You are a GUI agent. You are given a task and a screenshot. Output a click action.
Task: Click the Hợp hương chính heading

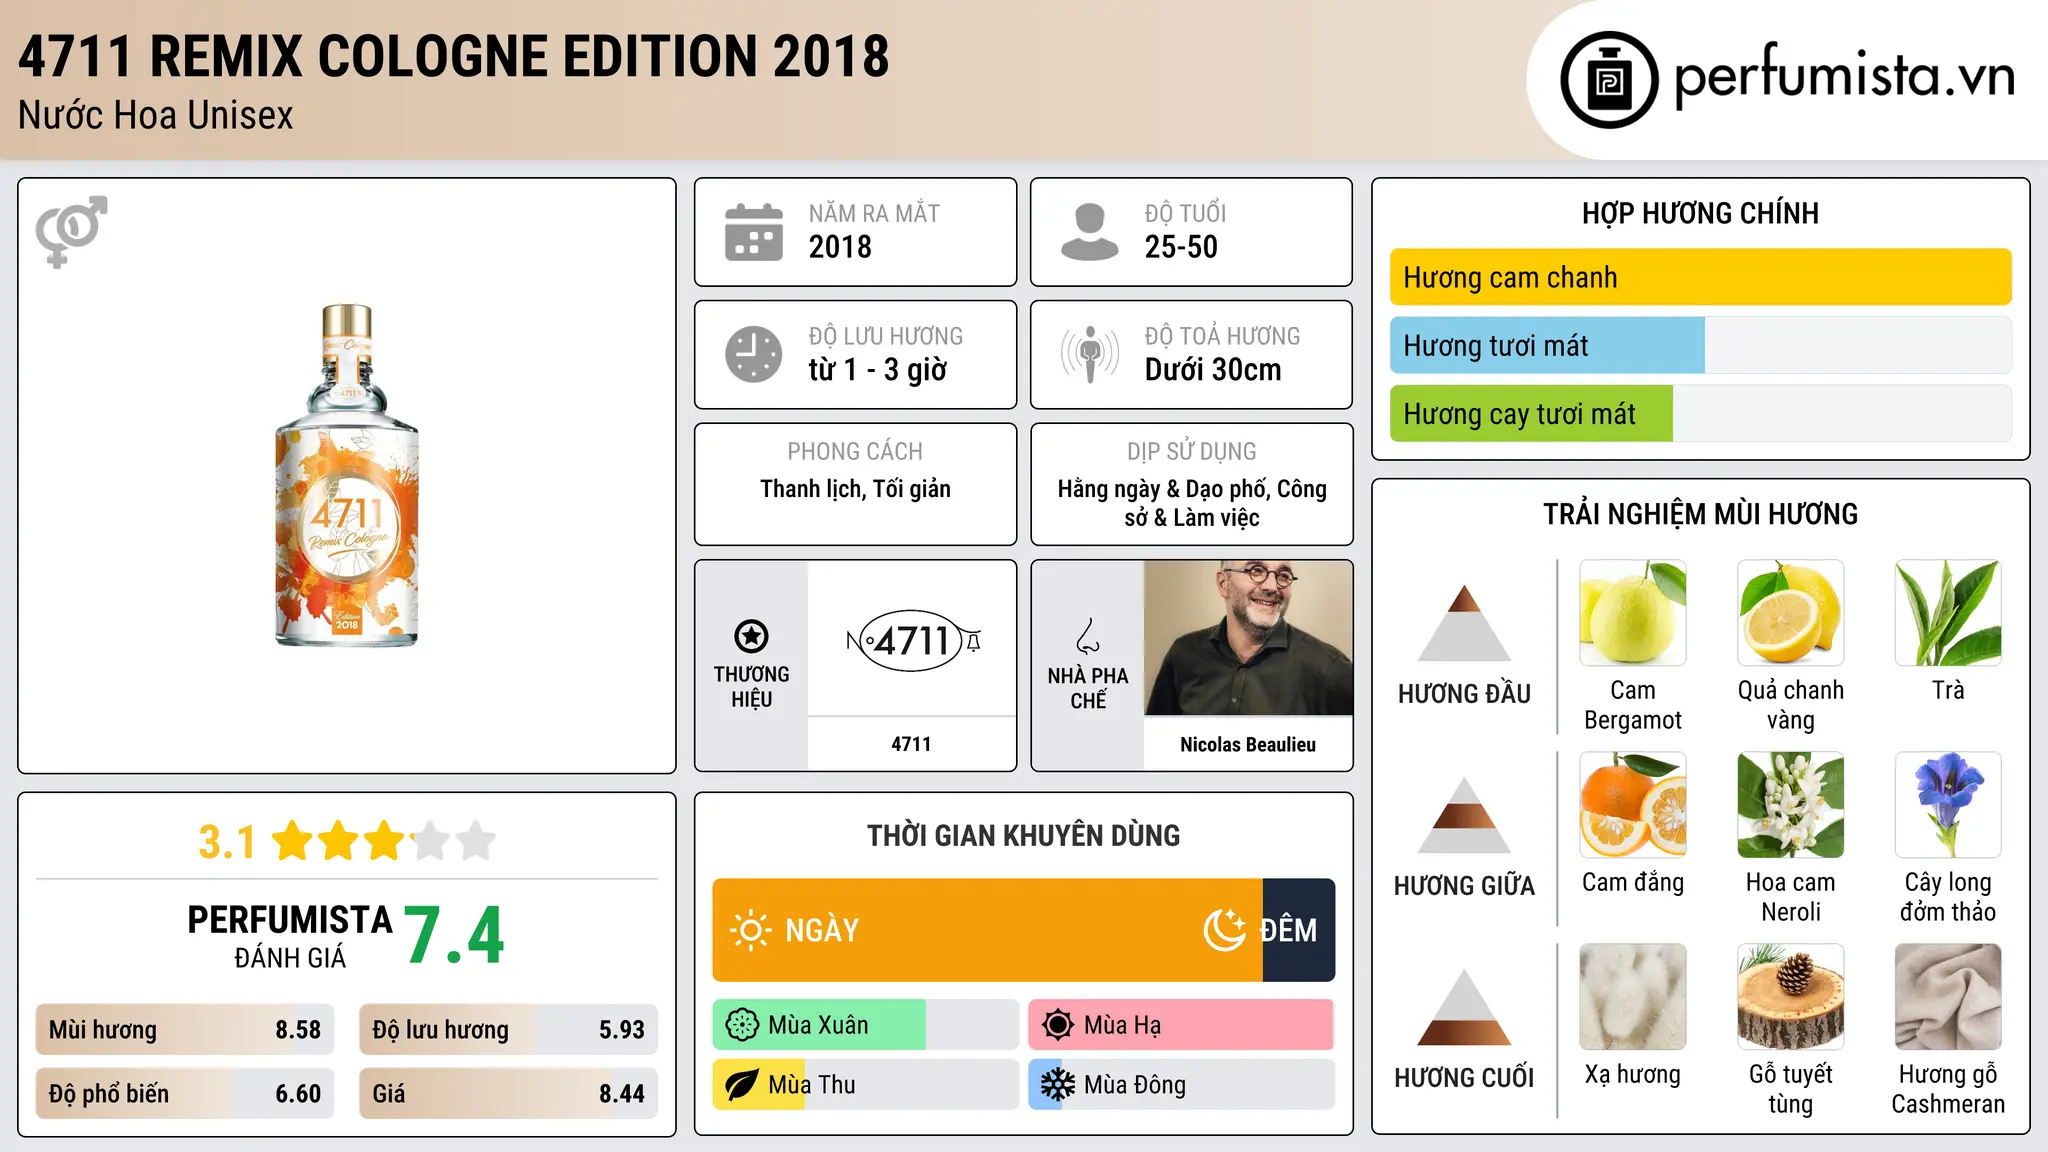tap(1700, 213)
